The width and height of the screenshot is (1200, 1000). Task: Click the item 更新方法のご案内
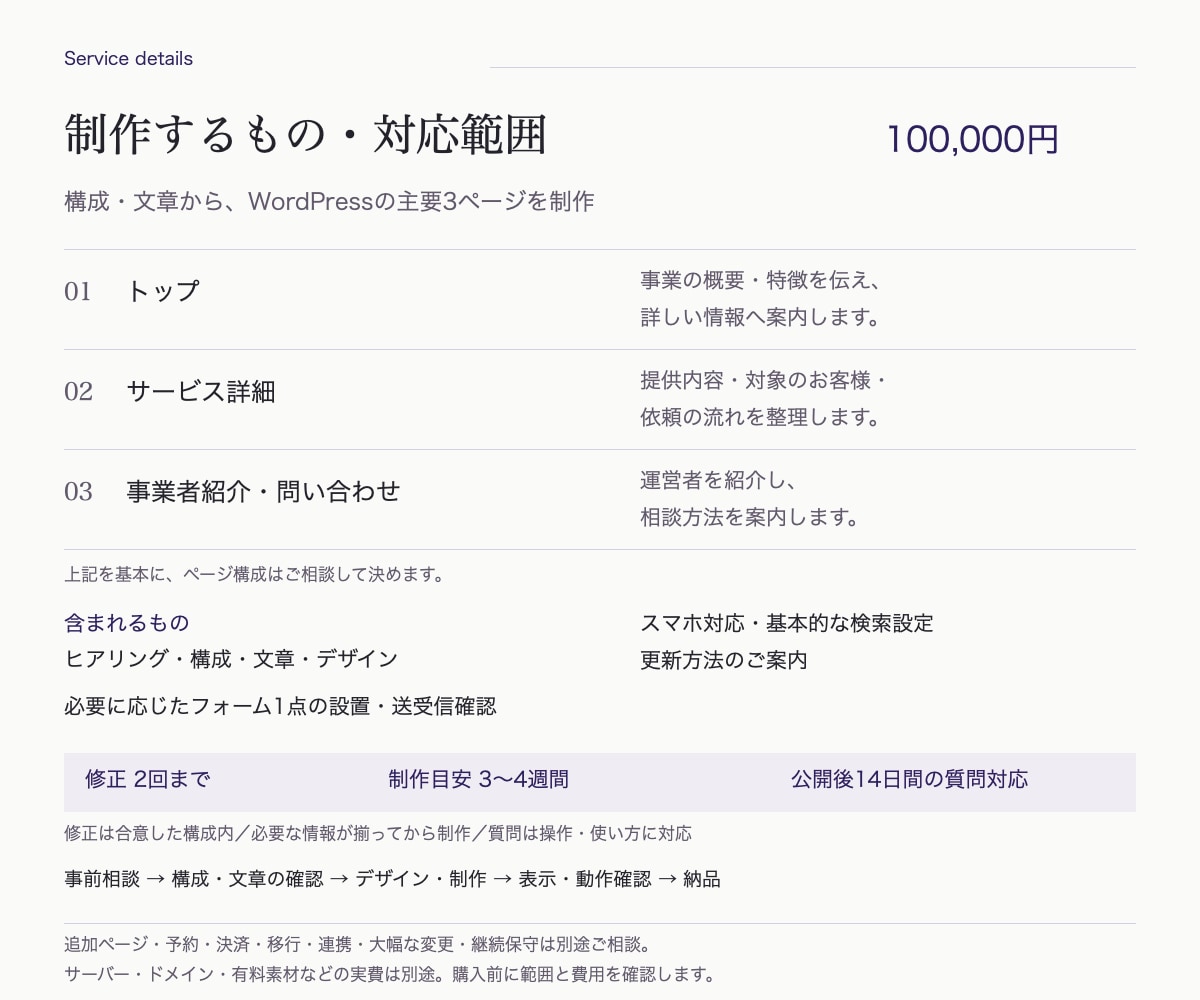724,661
